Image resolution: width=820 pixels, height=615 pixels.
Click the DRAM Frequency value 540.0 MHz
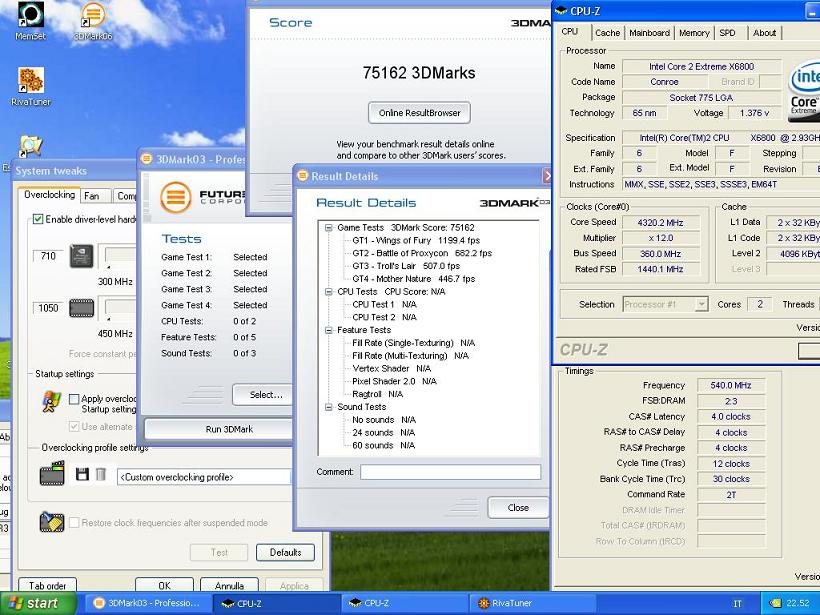pyautogui.click(x=731, y=385)
